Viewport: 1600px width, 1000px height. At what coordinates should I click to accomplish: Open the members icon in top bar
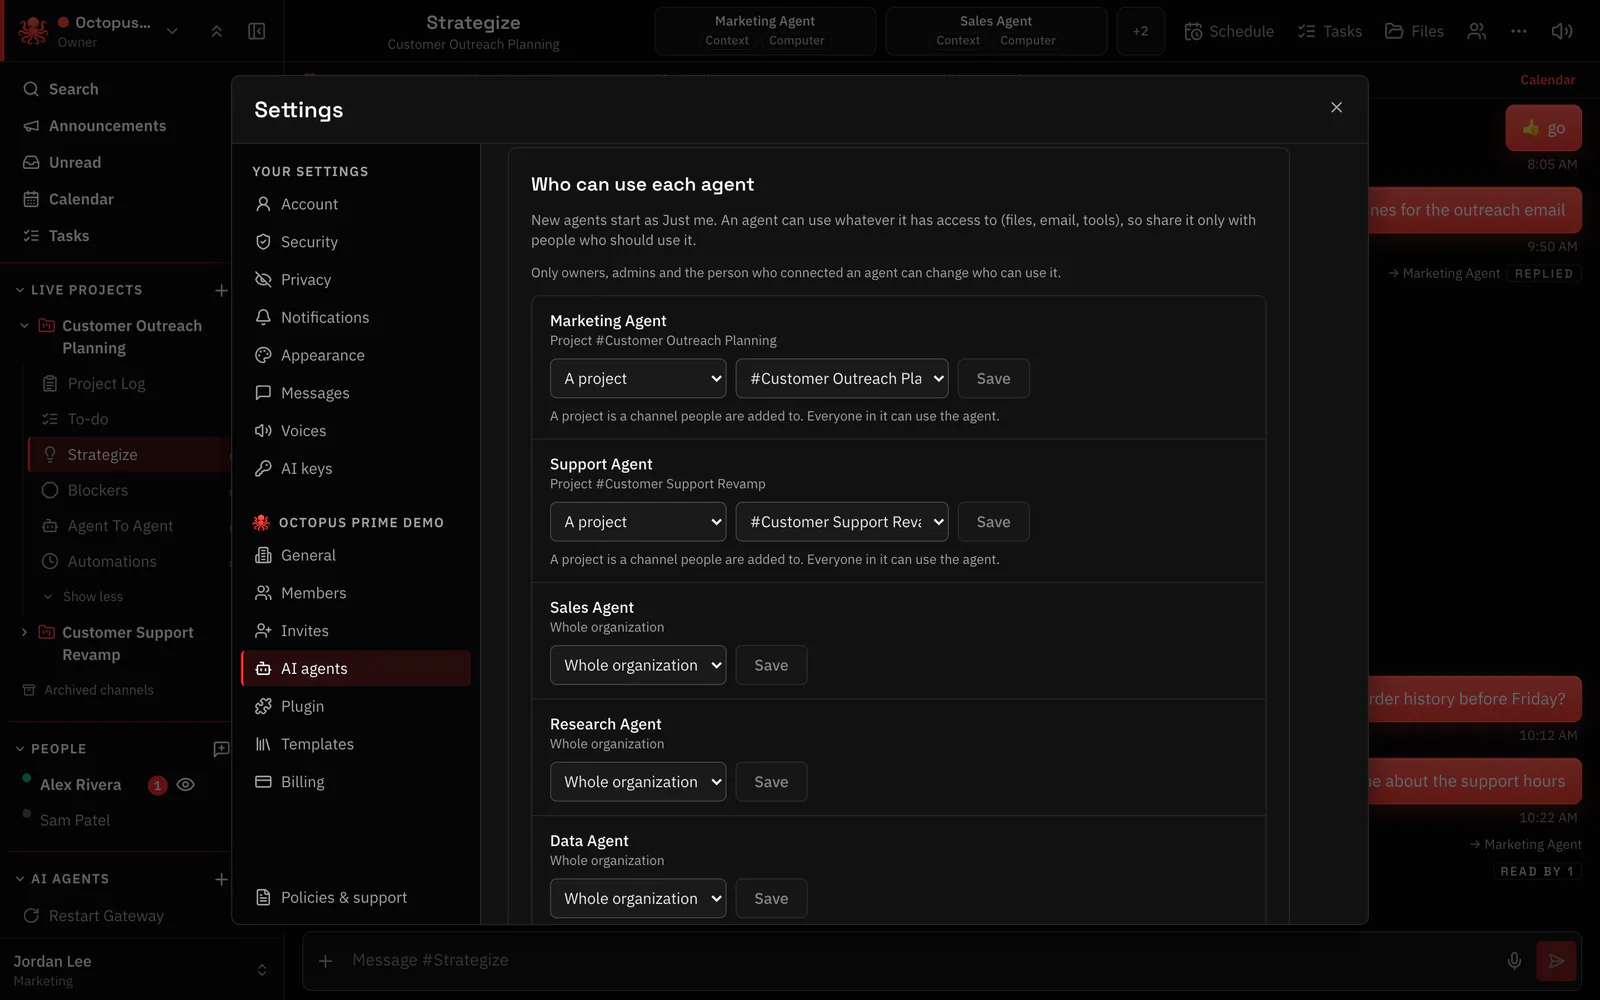click(x=1476, y=31)
